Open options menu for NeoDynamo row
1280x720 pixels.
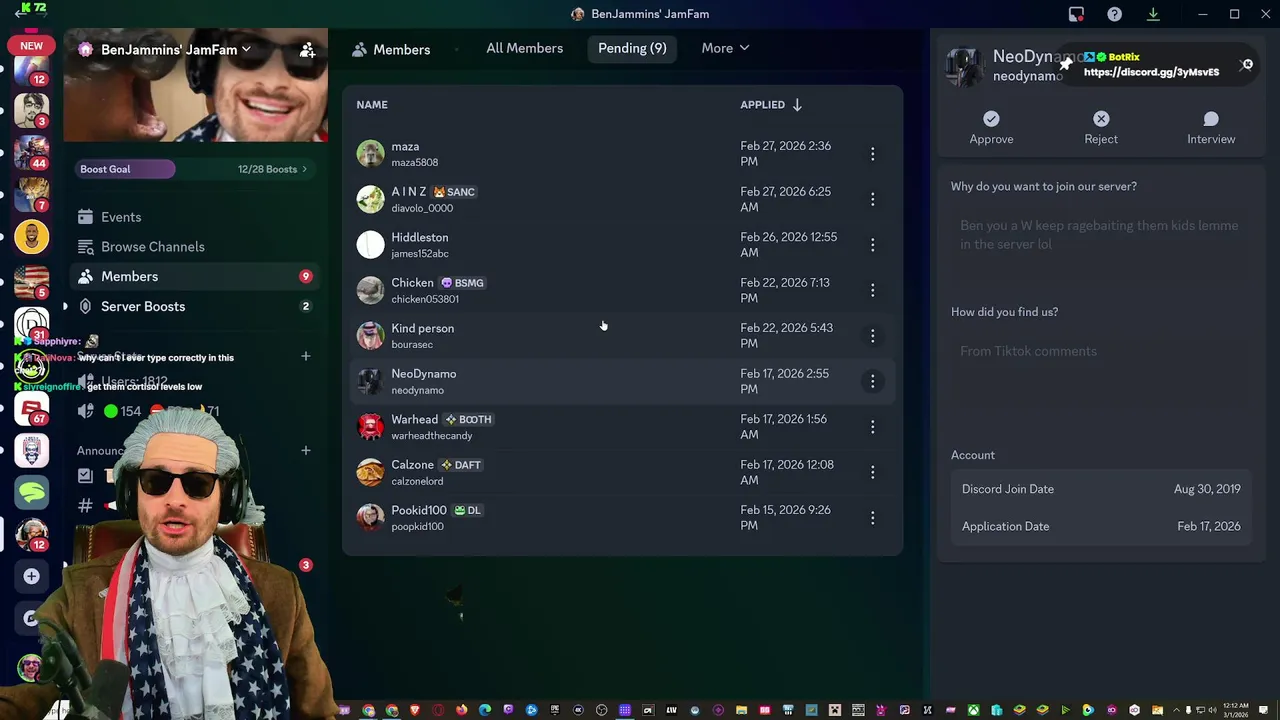pyautogui.click(x=872, y=381)
